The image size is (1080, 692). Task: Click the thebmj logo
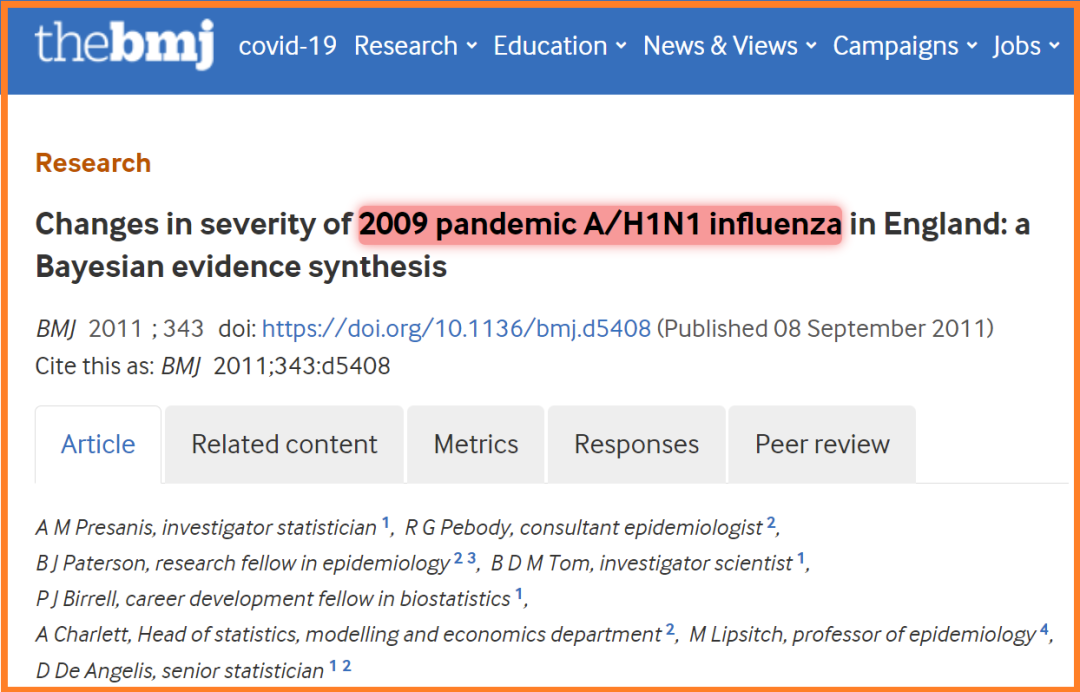pyautogui.click(x=125, y=45)
